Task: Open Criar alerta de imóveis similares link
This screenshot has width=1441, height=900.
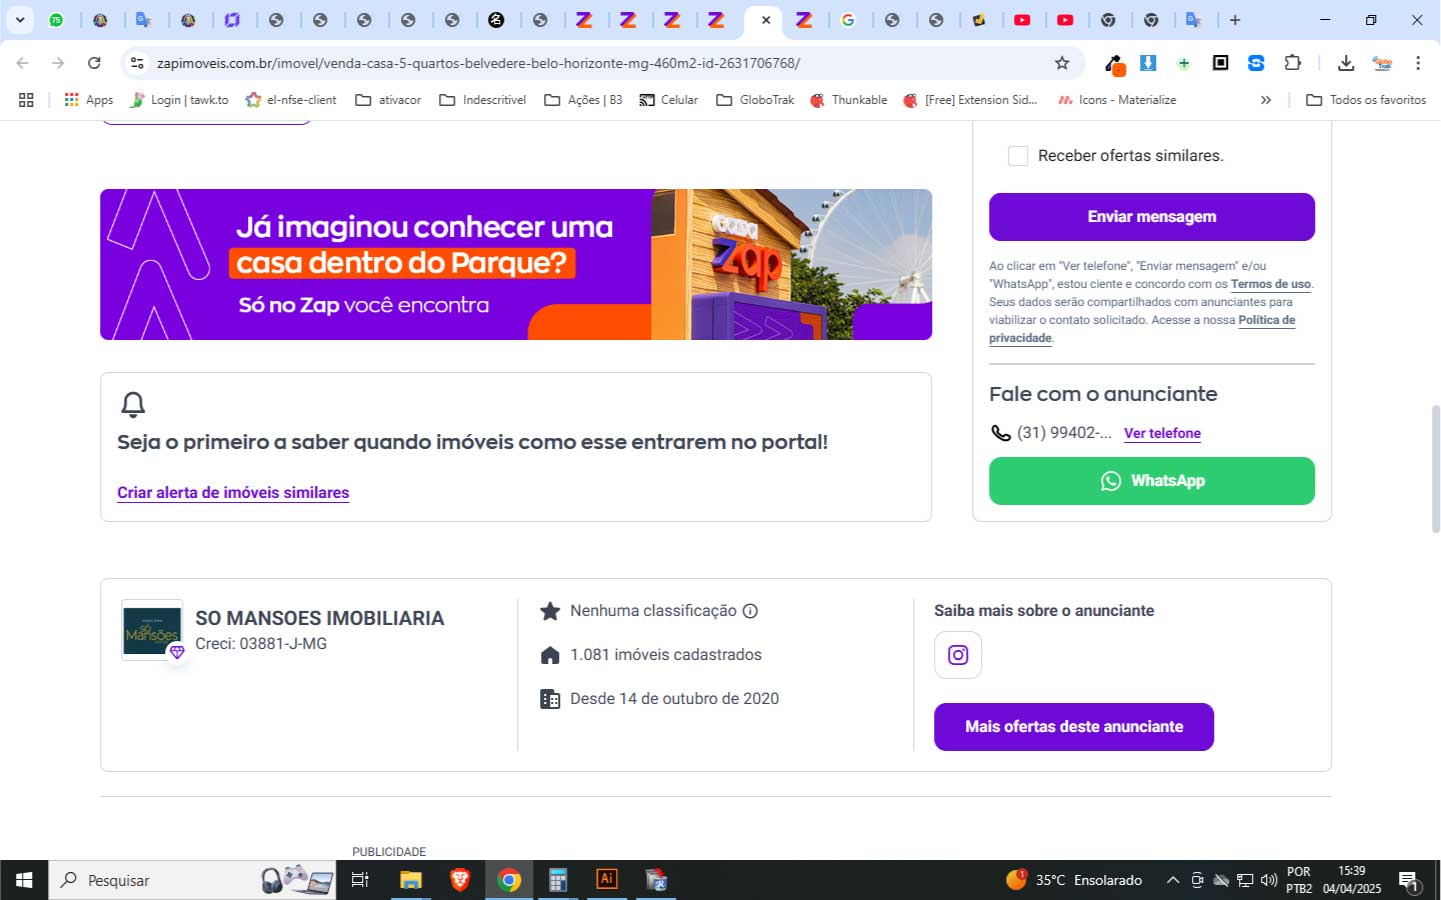Action: (x=233, y=492)
